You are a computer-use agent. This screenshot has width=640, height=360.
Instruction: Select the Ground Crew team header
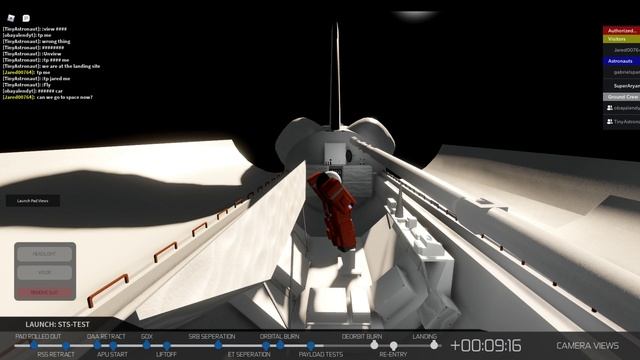click(x=622, y=97)
